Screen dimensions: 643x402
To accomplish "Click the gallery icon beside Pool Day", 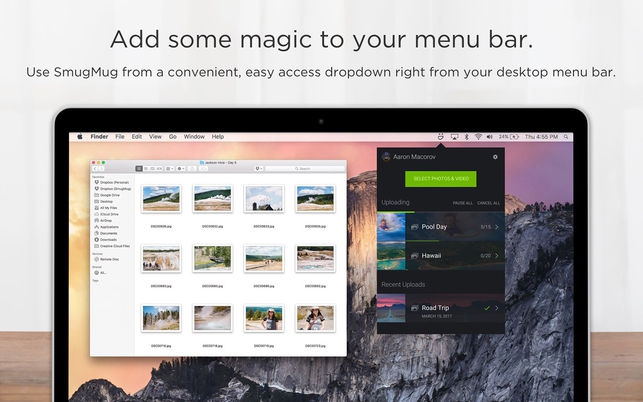I will click(x=415, y=227).
